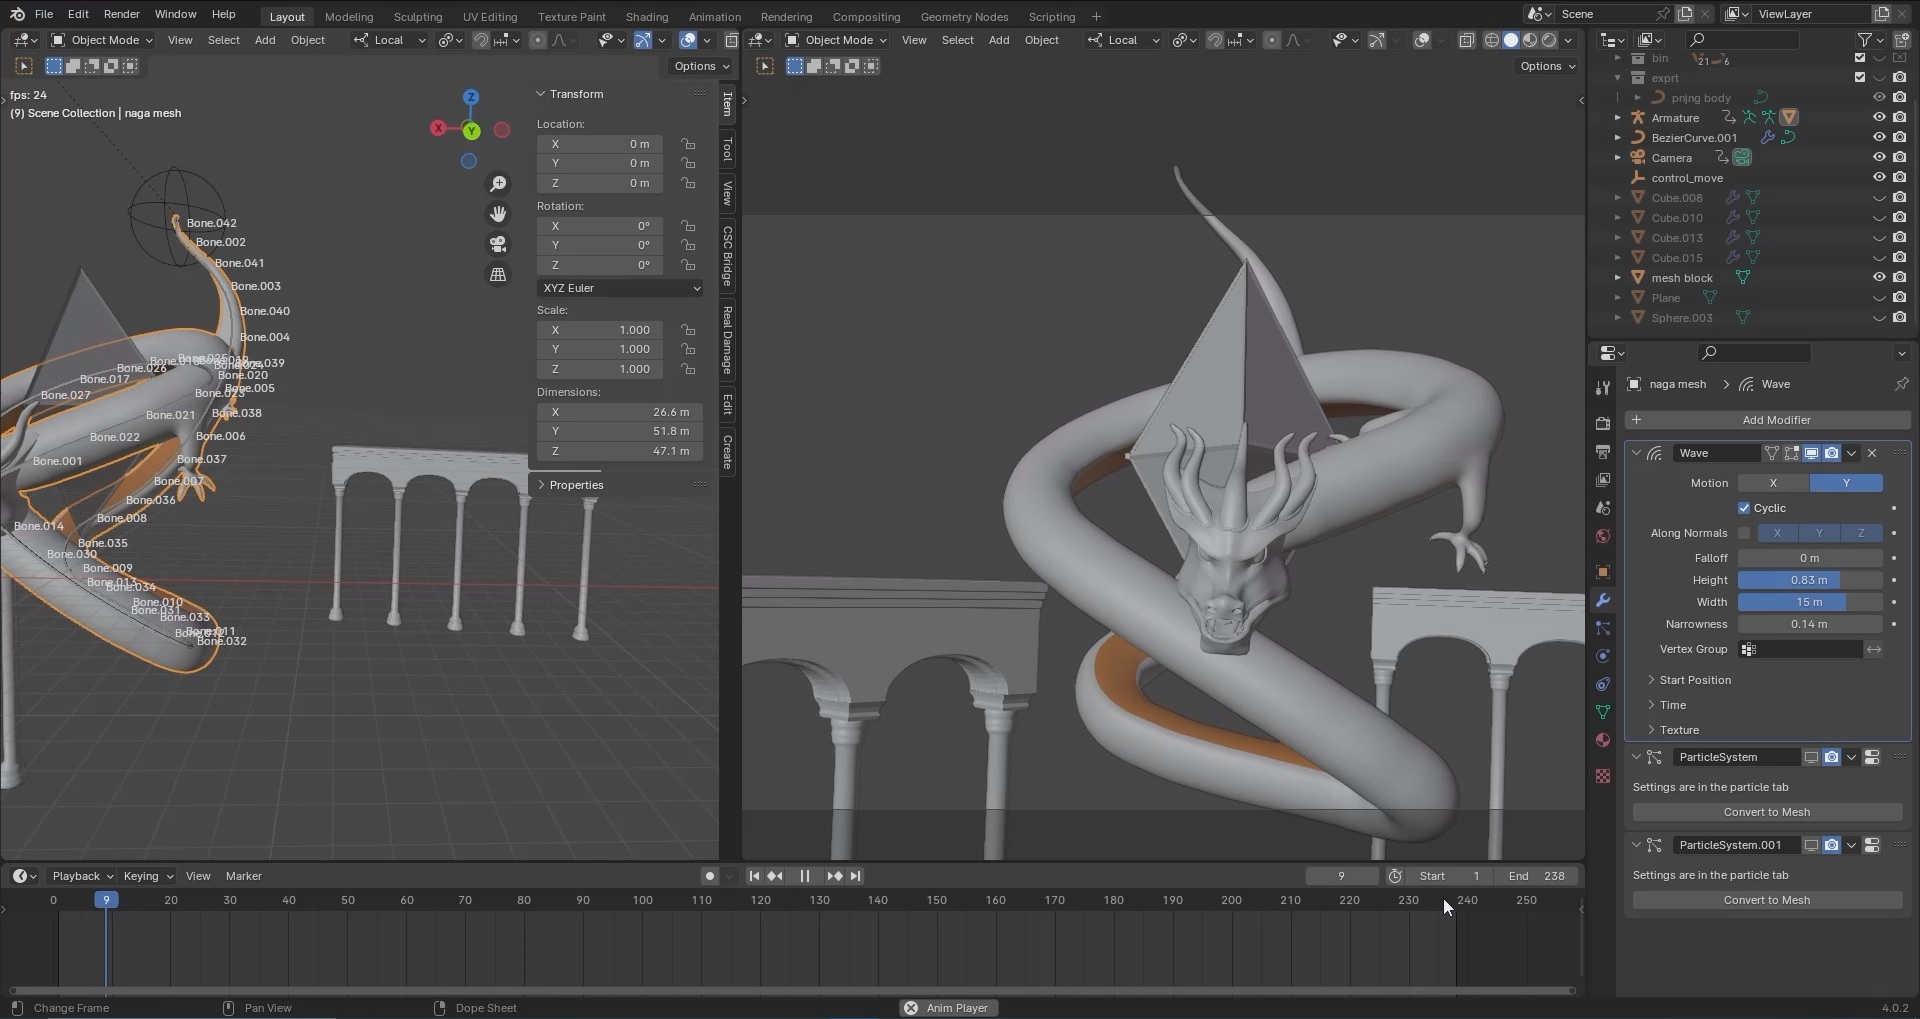Jump to the timeline start frame

[x=754, y=876]
